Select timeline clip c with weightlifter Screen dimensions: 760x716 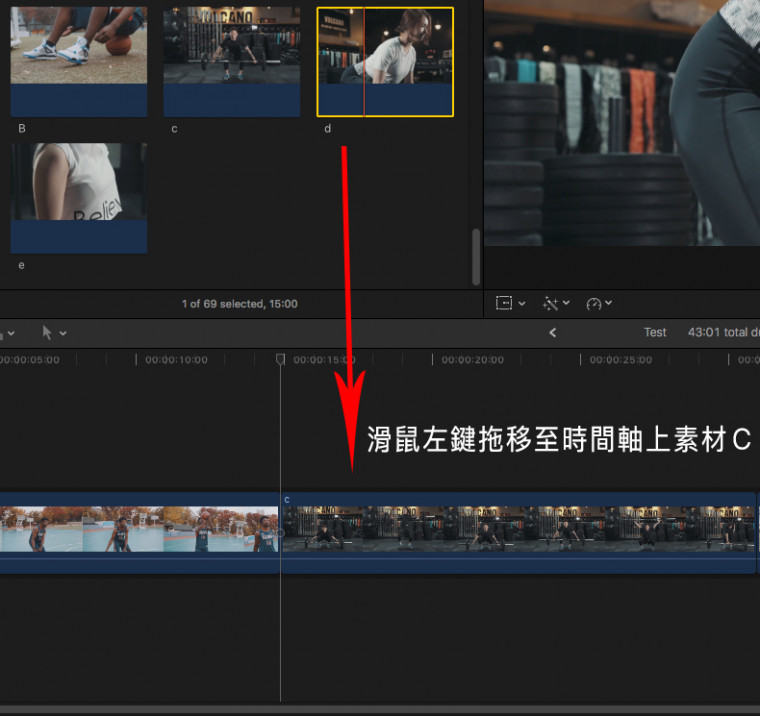pyautogui.click(x=519, y=533)
